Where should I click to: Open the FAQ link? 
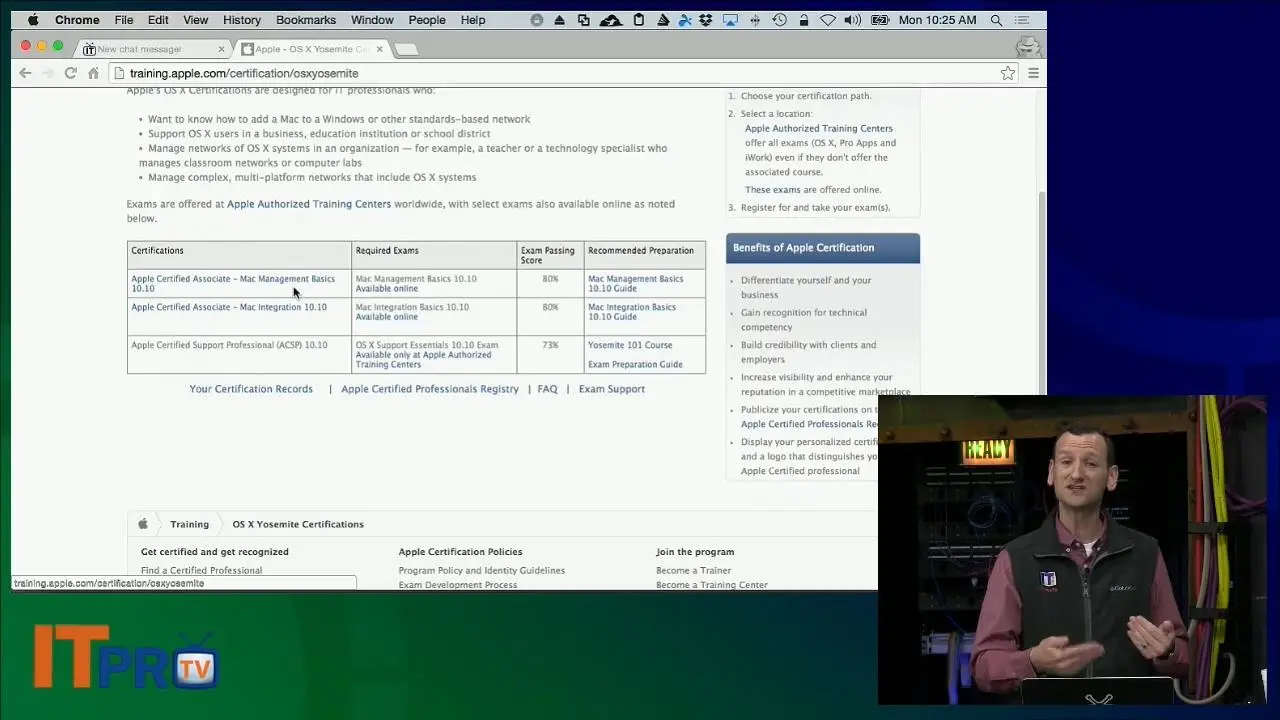(x=547, y=389)
